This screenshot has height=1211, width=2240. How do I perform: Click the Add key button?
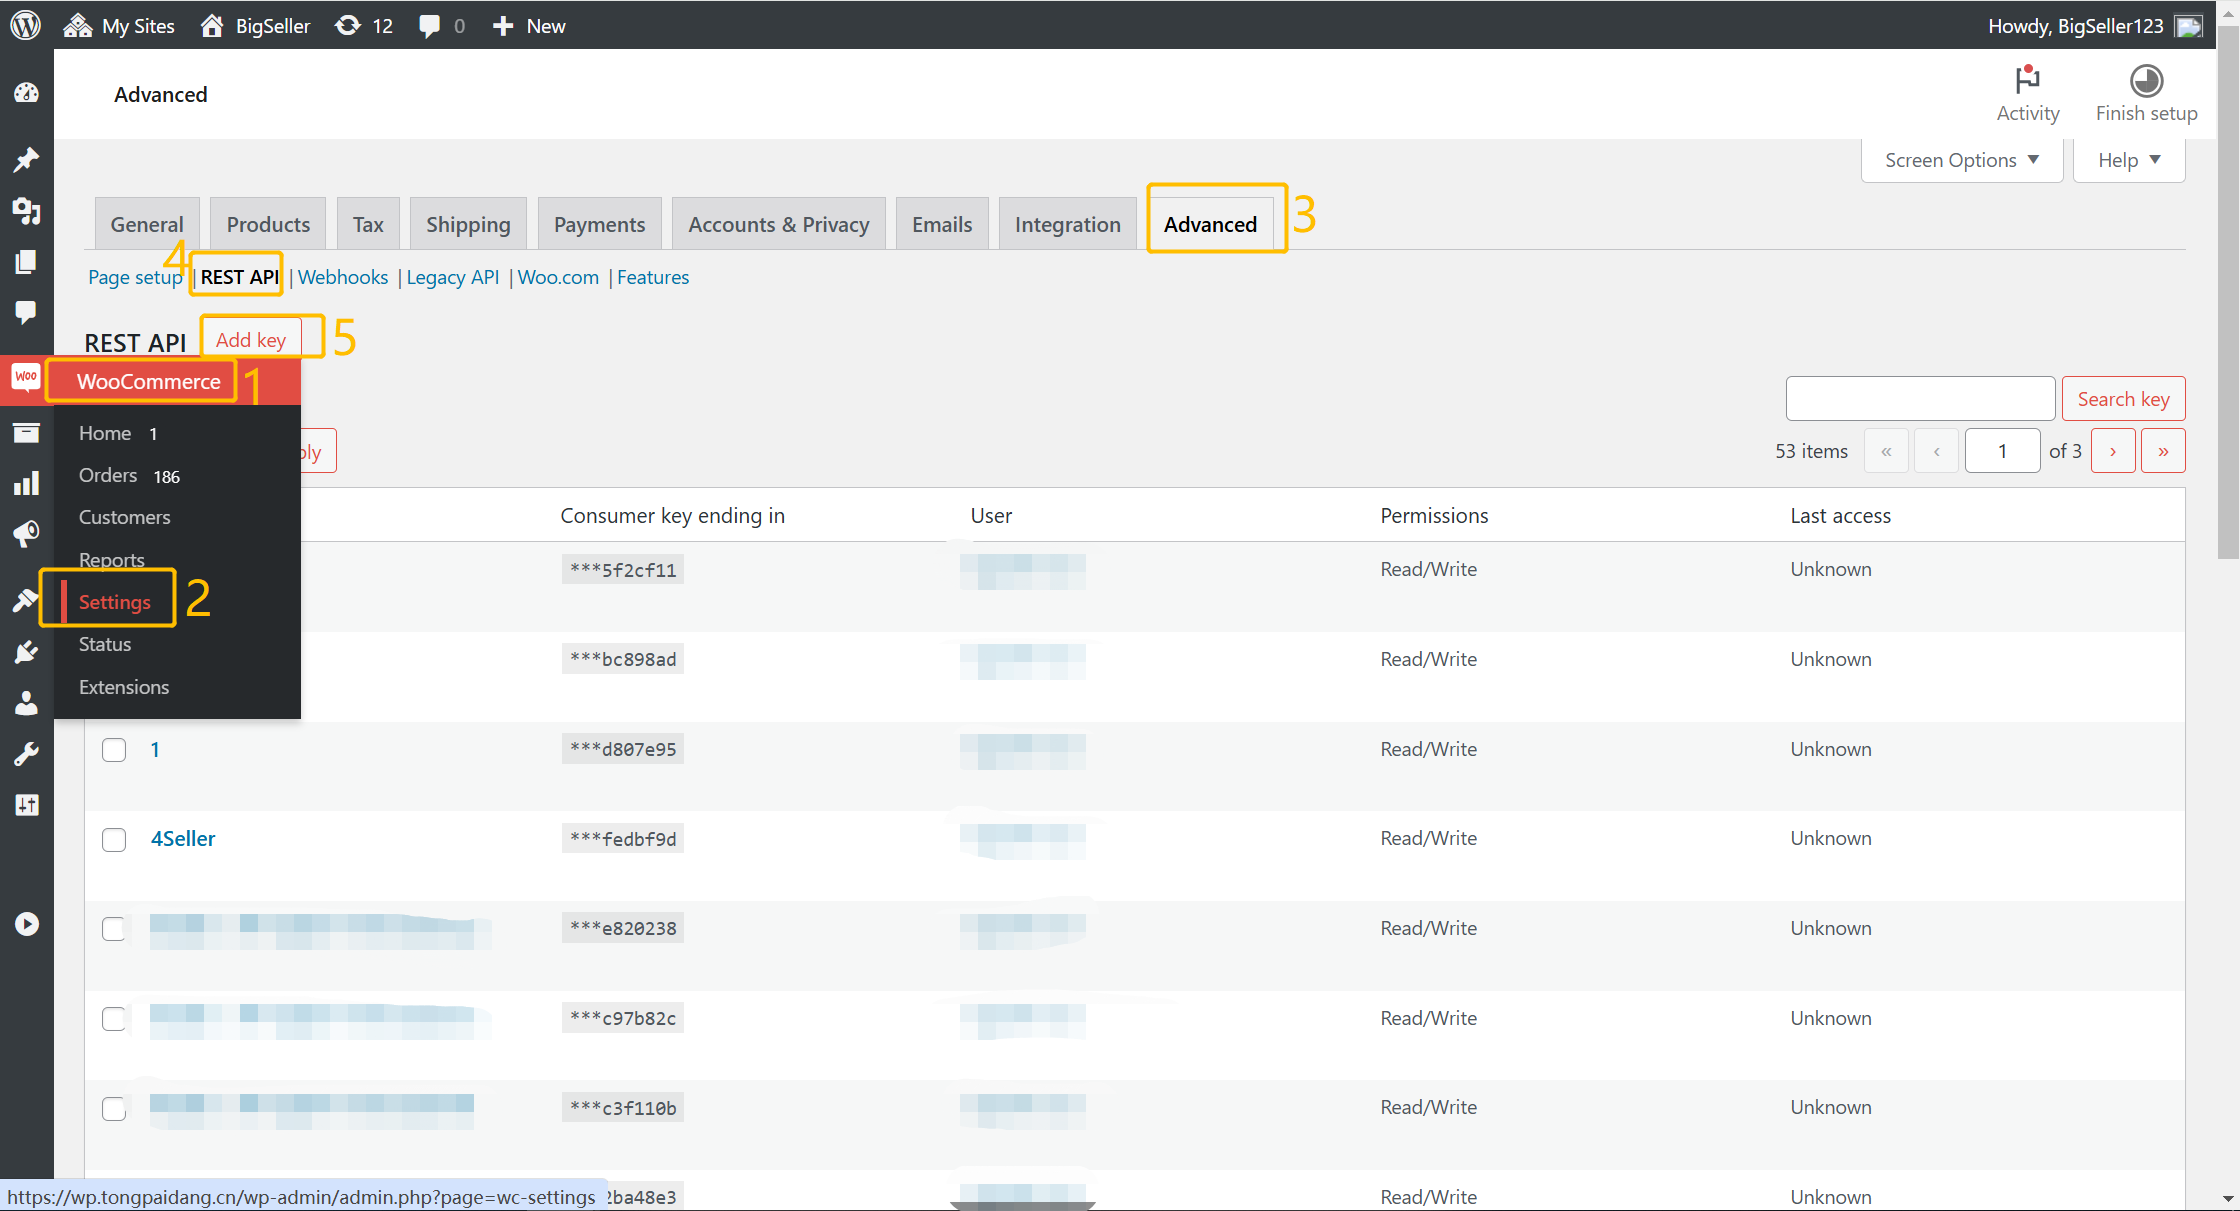(x=251, y=340)
